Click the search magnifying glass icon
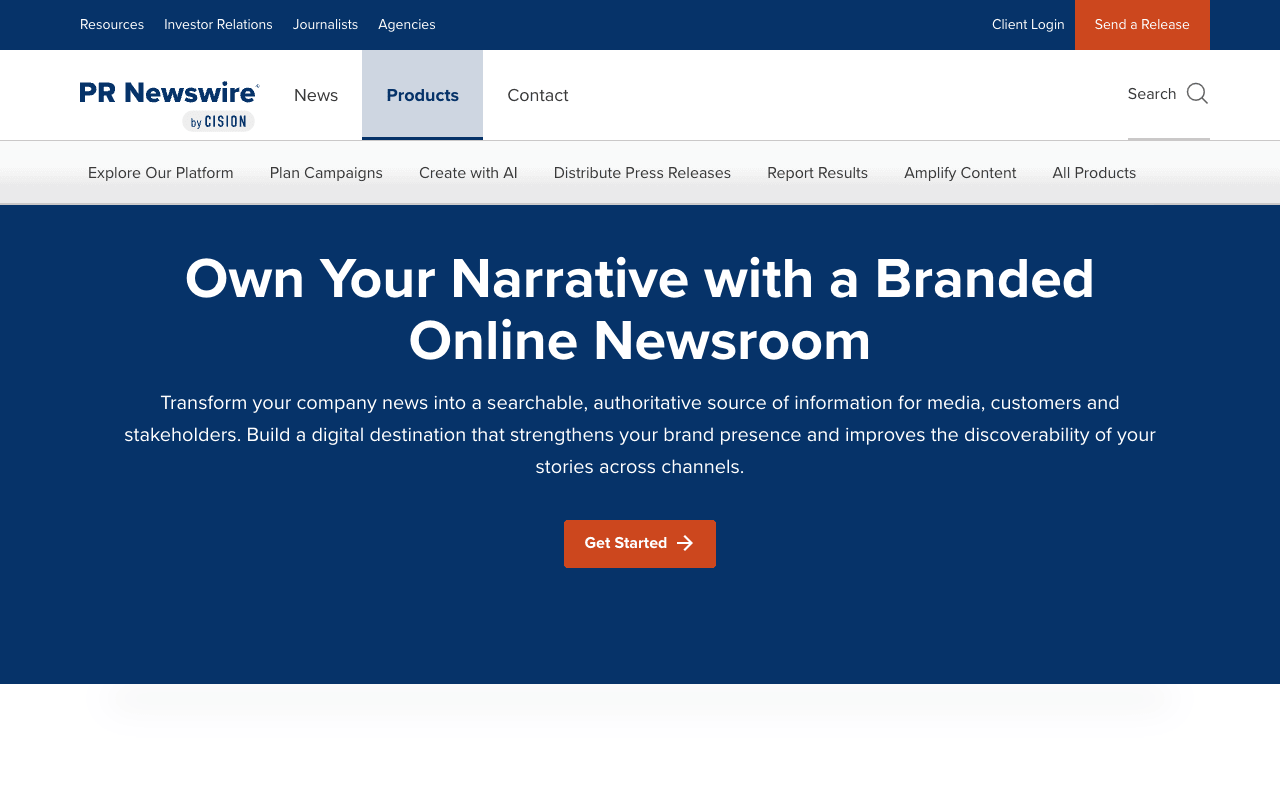 [x=1197, y=94]
